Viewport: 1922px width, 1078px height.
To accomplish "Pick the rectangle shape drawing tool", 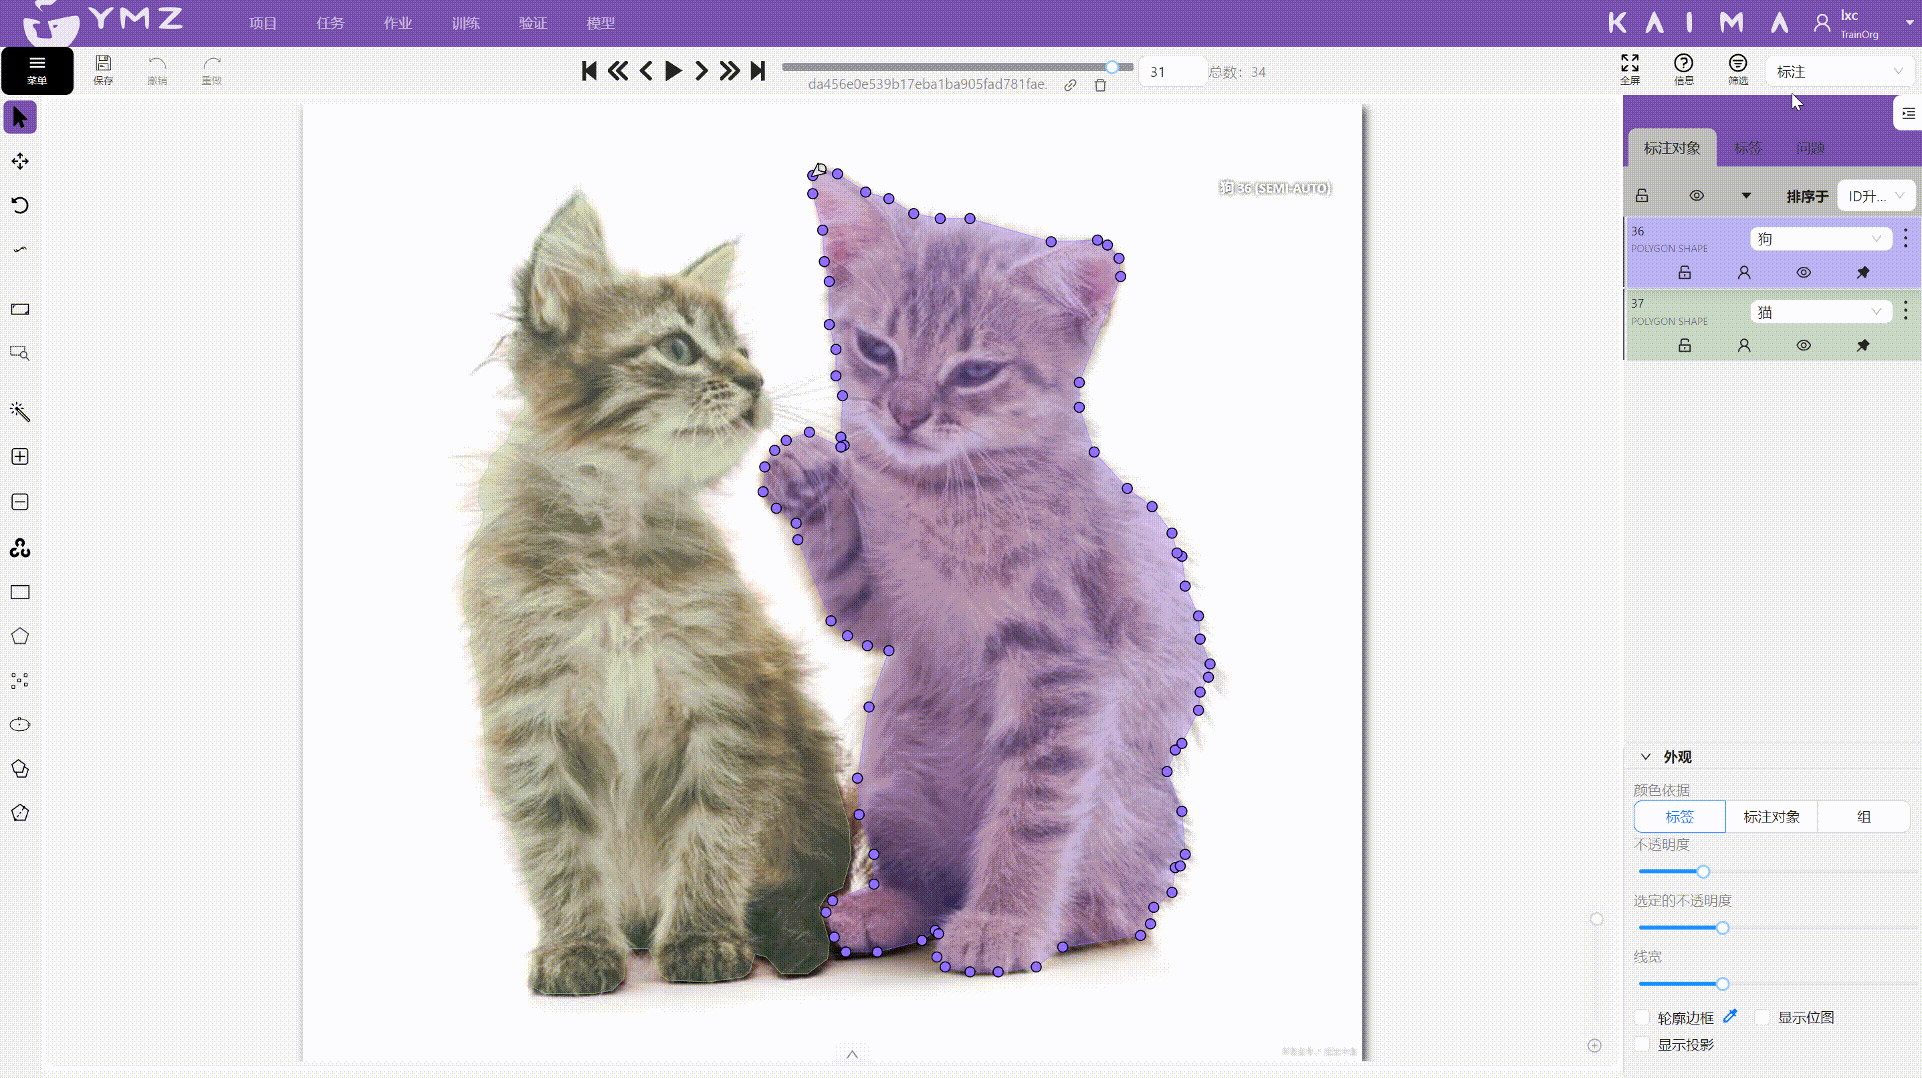I will tap(20, 593).
